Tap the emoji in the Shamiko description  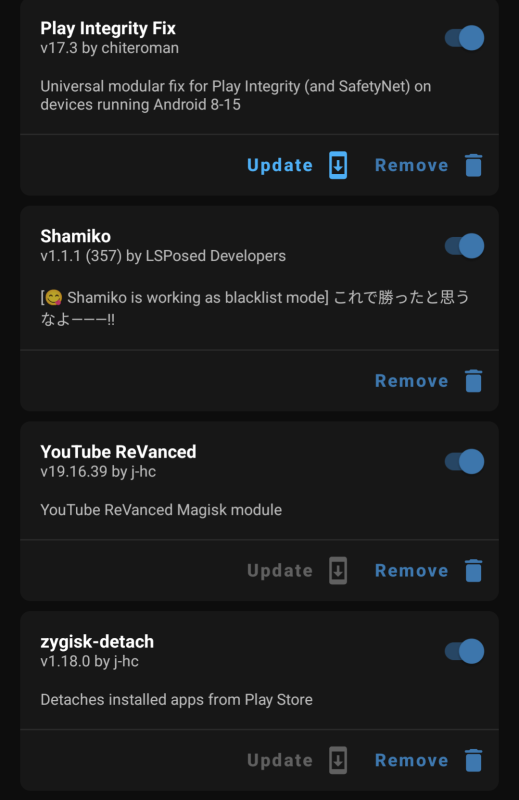[54, 297]
